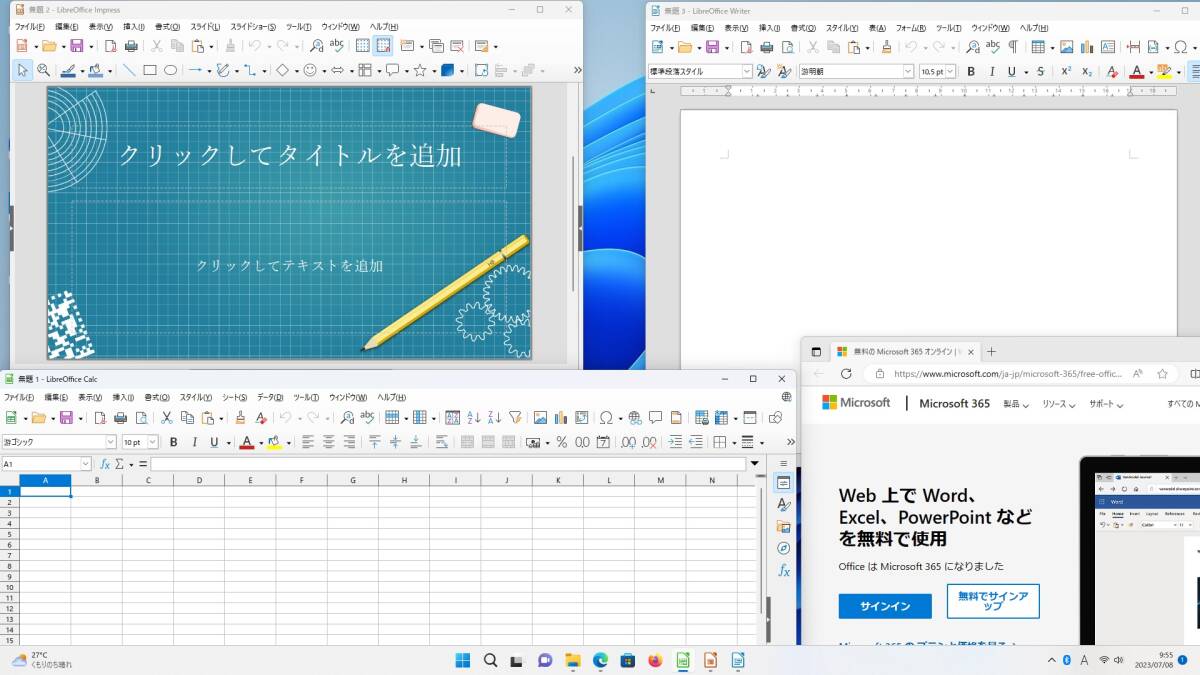Open the フォーム menu in Writer

[x=910, y=27]
